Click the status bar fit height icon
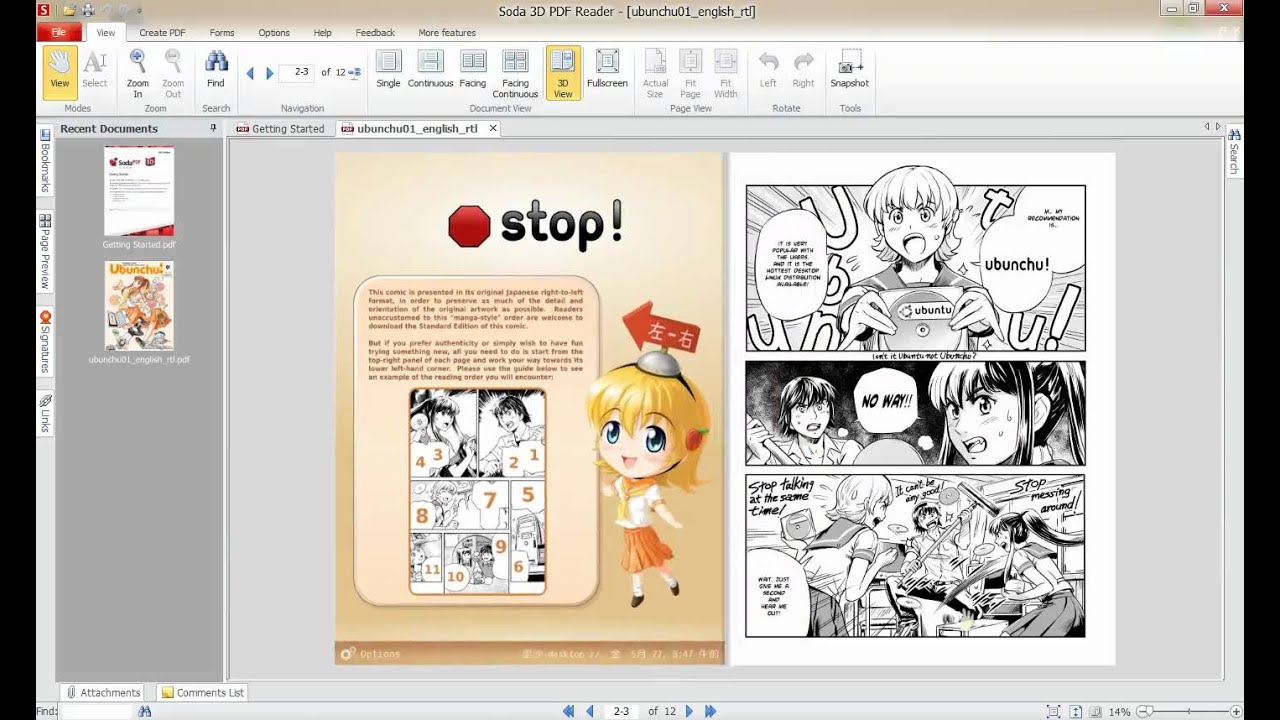Image resolution: width=1280 pixels, height=720 pixels. tap(1076, 711)
